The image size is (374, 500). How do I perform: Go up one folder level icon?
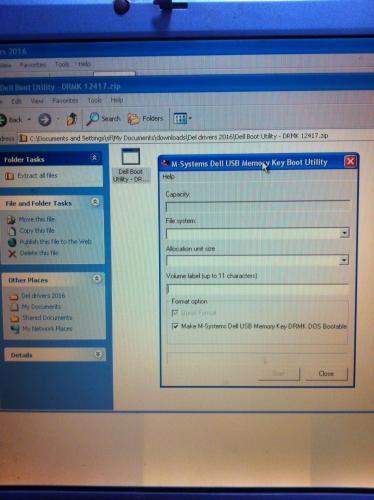tap(72, 119)
